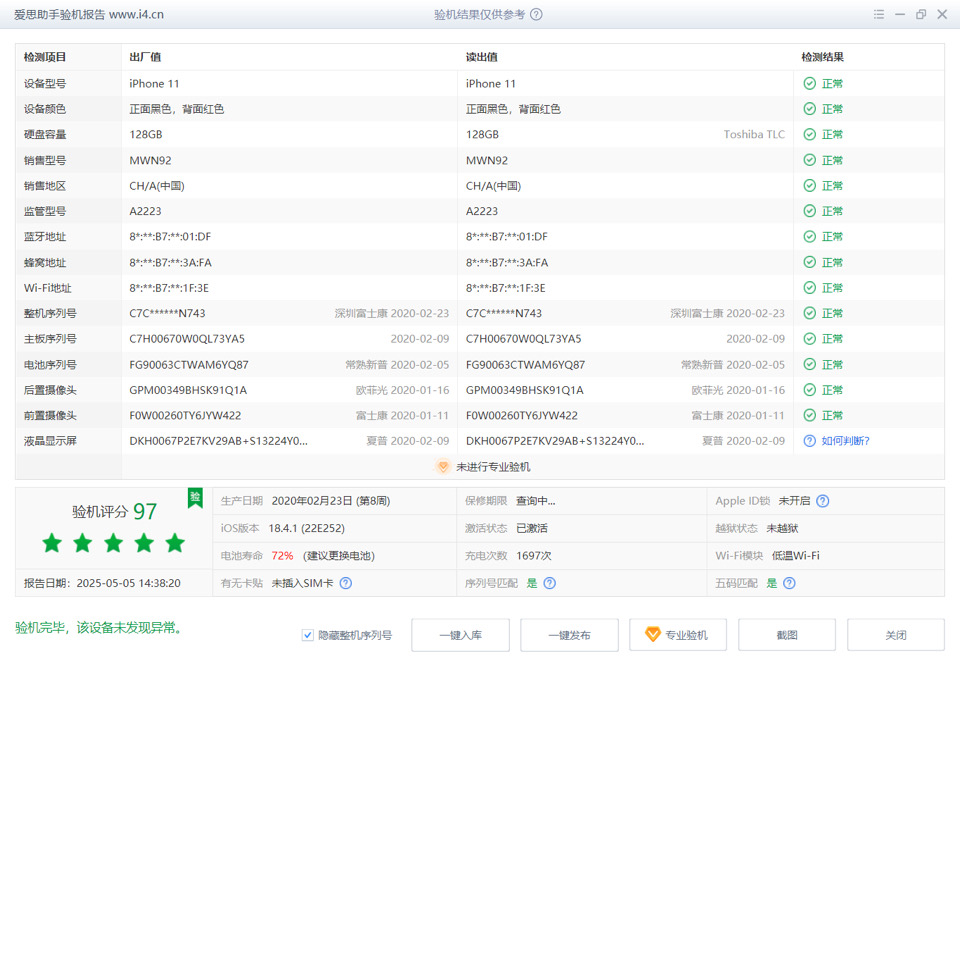
Task: Click factory battery serial FG90063CTWAM6YQ87
Action: pyautogui.click(x=189, y=364)
